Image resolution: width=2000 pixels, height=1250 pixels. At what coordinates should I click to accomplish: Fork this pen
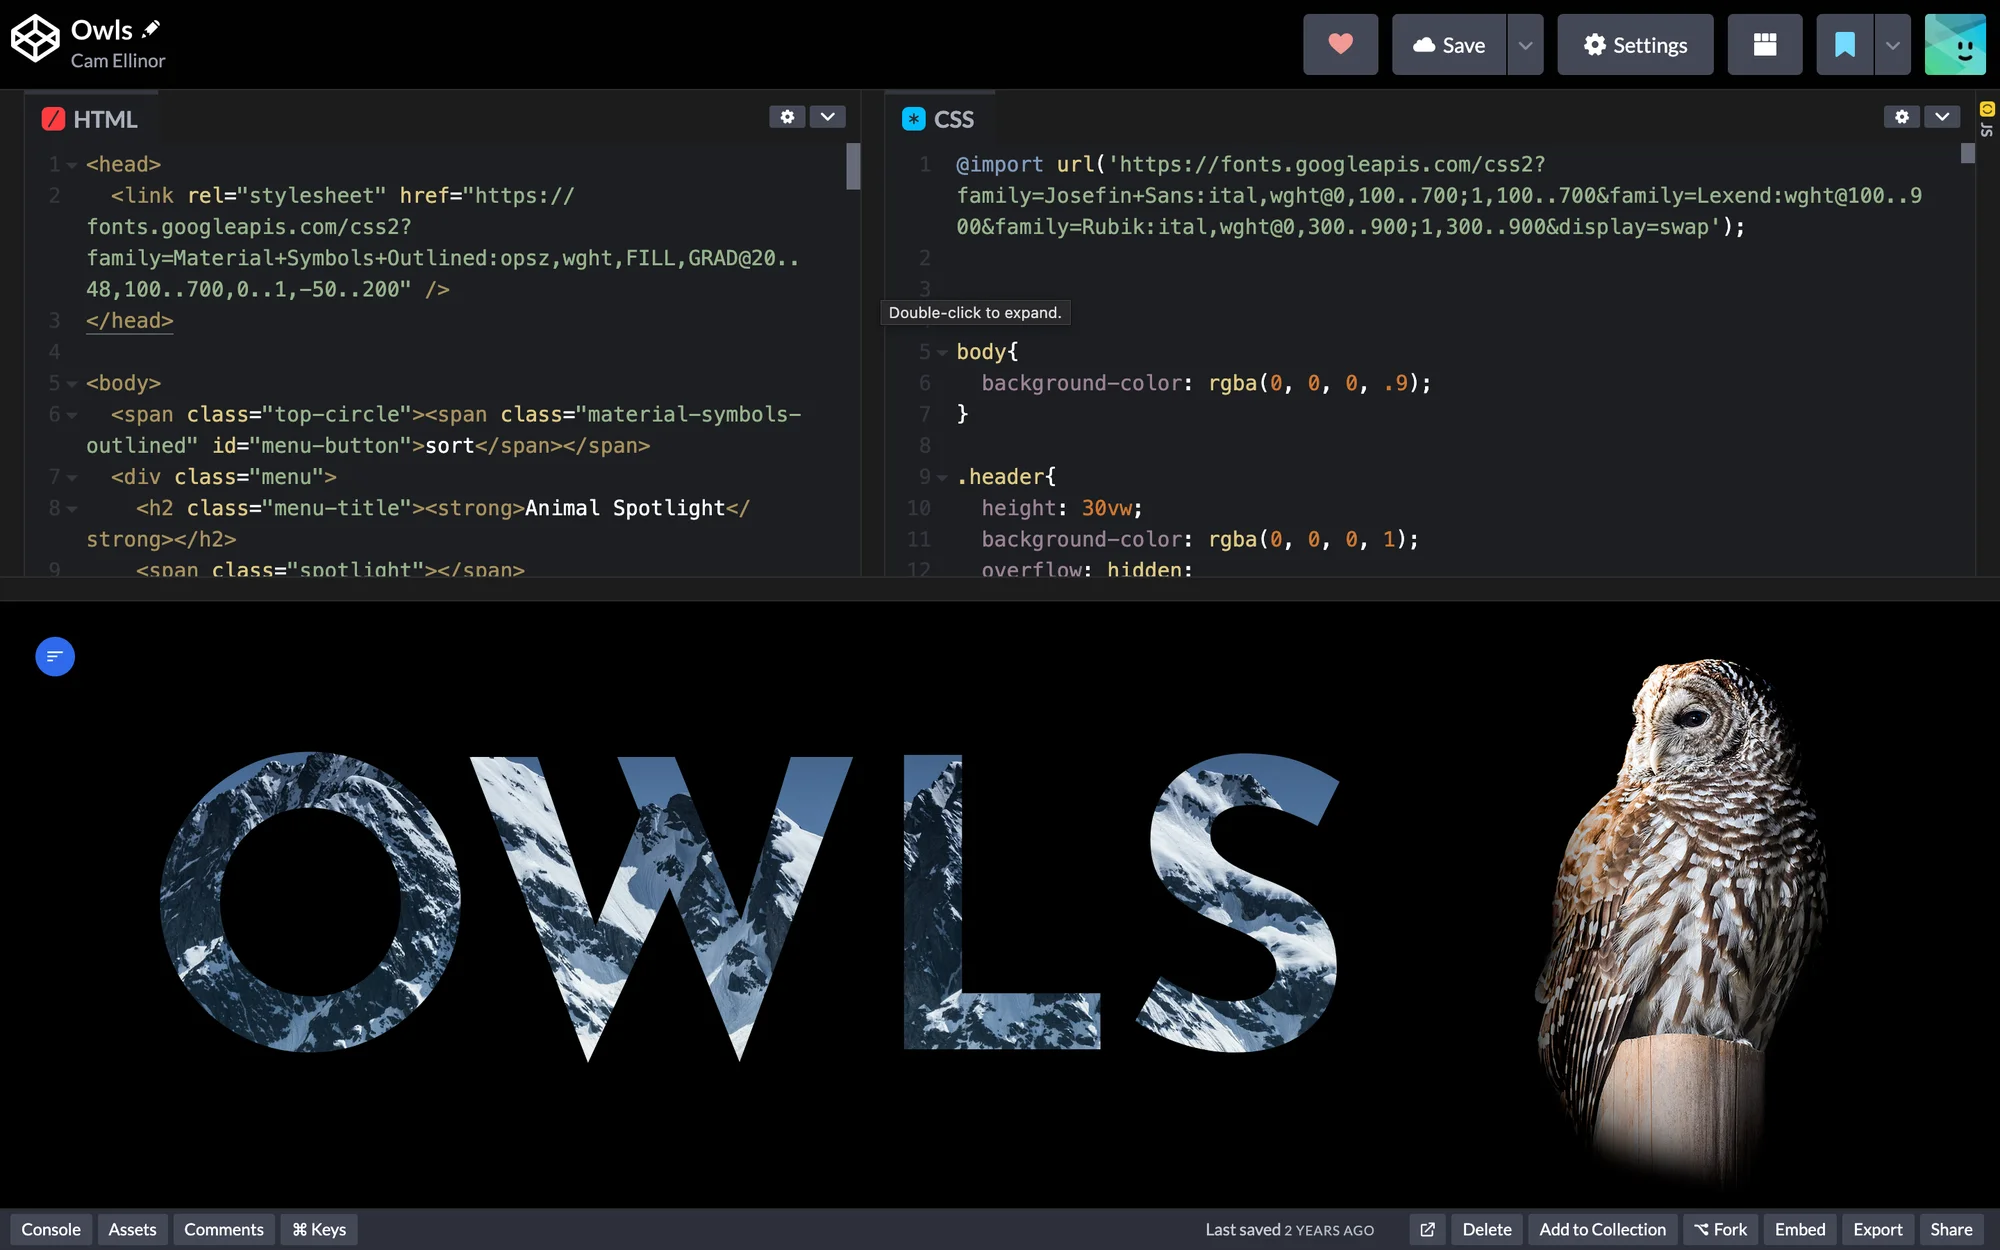[x=1720, y=1229]
